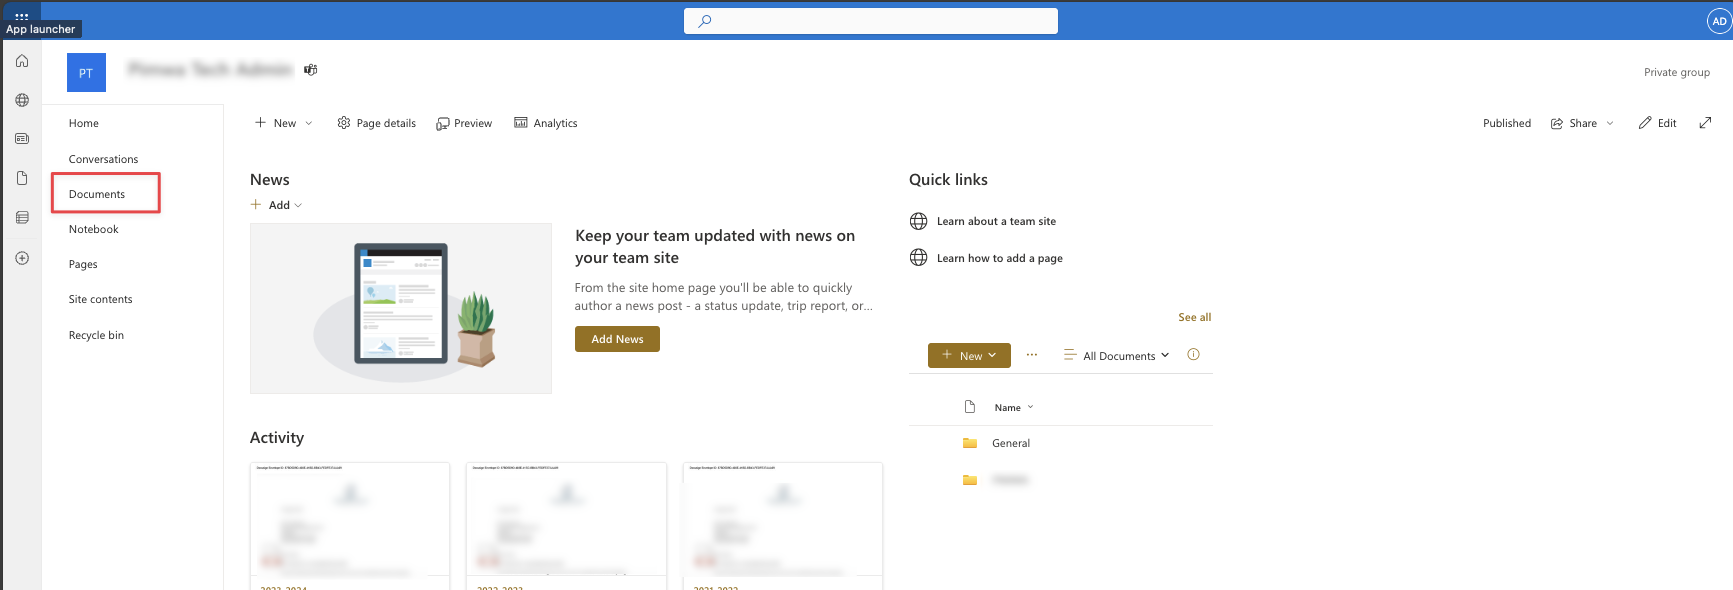Open the My news icon in the app bar
This screenshot has height=590, width=1733.
(22, 139)
